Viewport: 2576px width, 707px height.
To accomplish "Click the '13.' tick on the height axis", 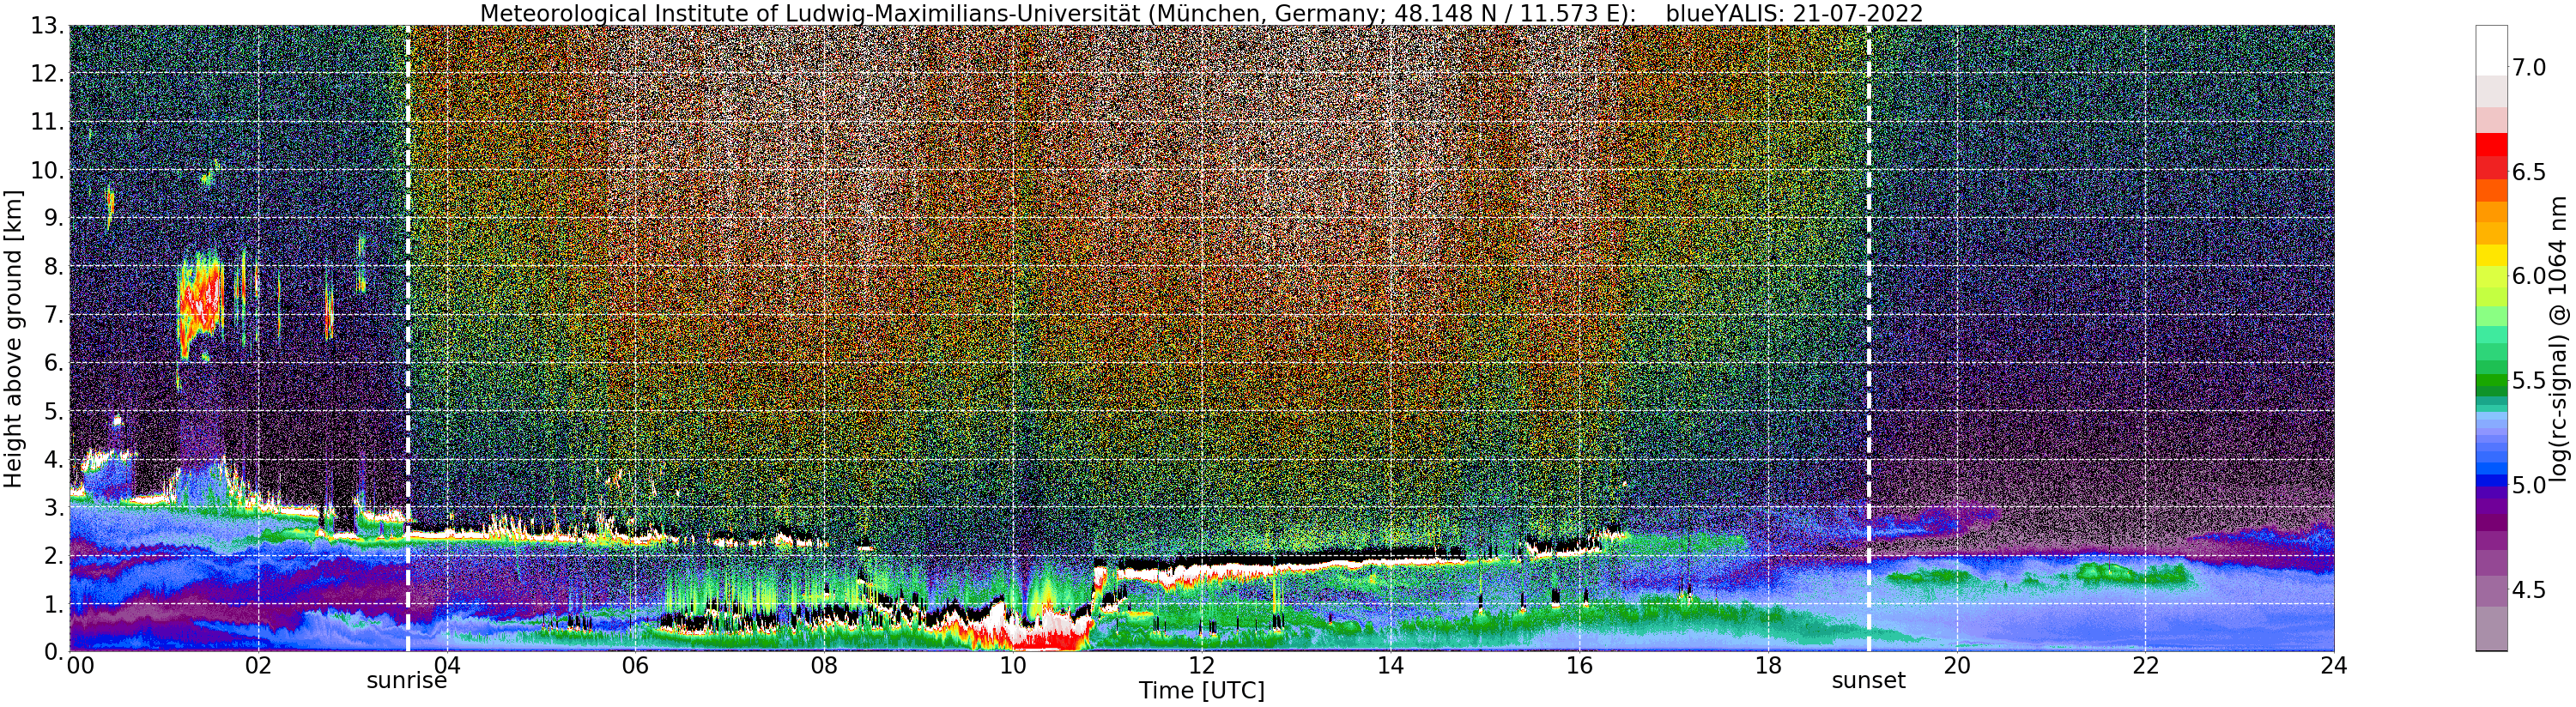I will [47, 26].
